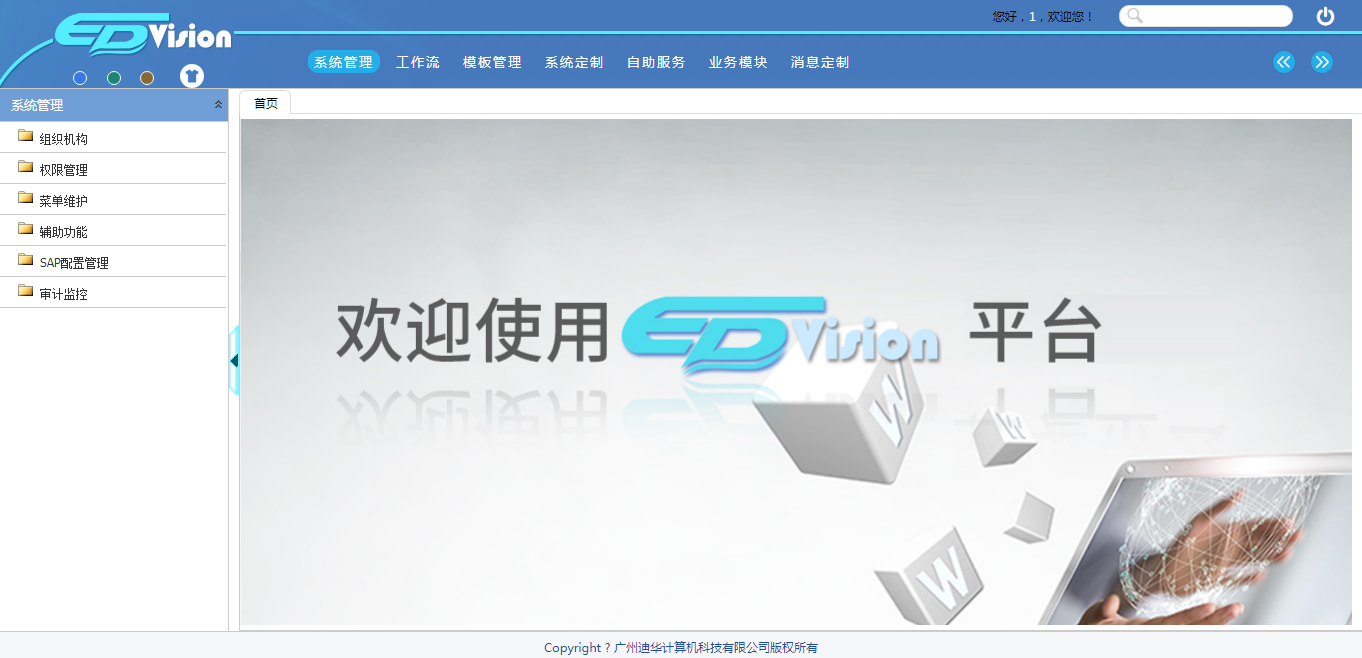Click the greeting text 您好，1，欢迎您！

pyautogui.click(x=1043, y=17)
